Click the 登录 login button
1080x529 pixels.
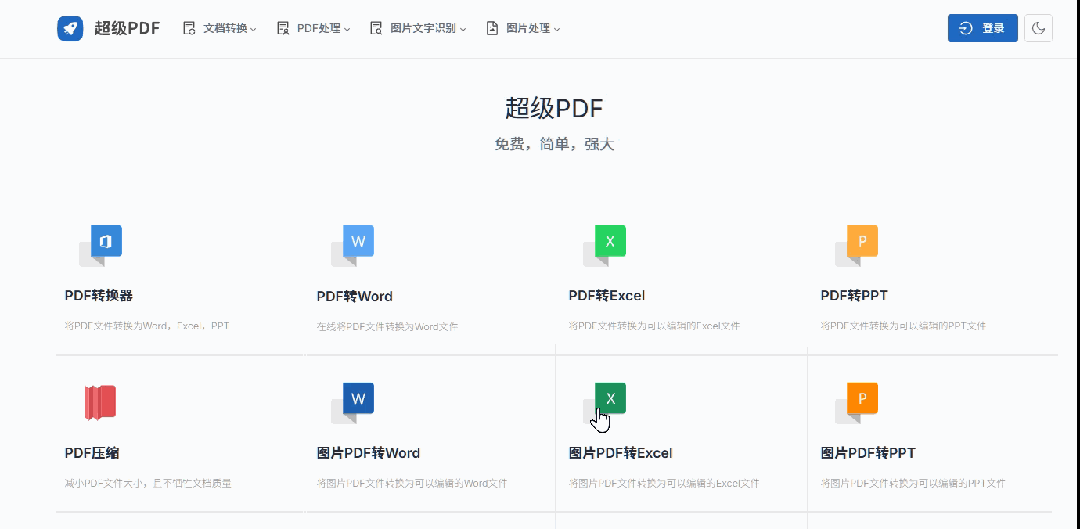pyautogui.click(x=983, y=28)
